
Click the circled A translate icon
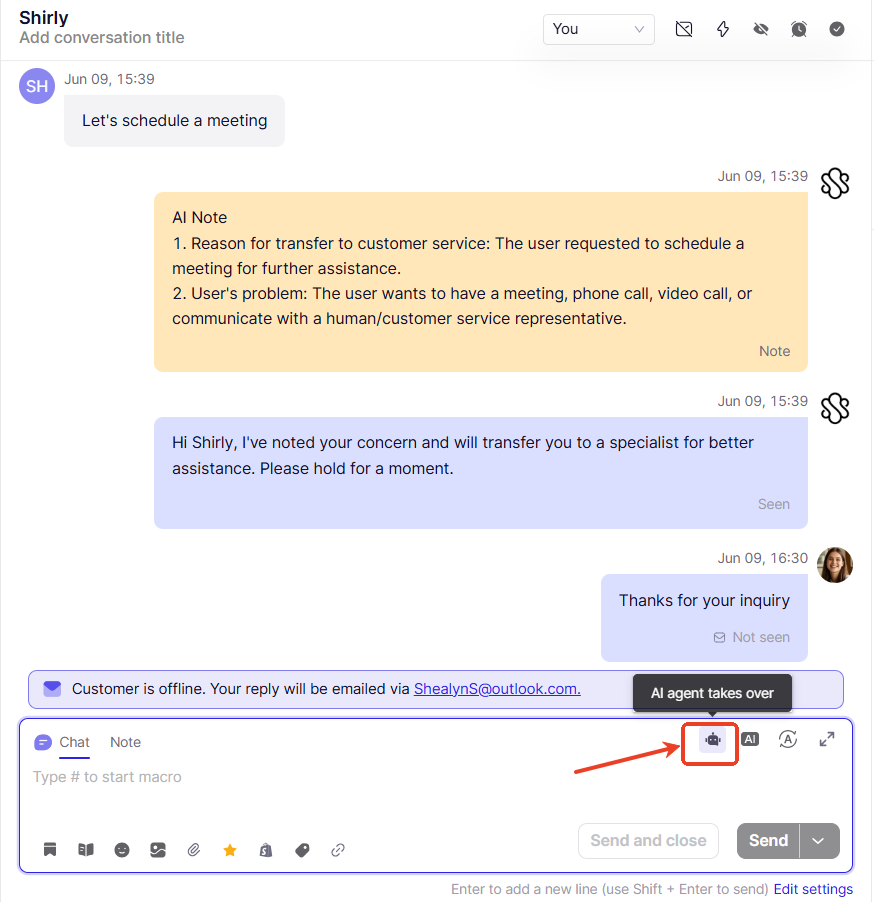(788, 739)
